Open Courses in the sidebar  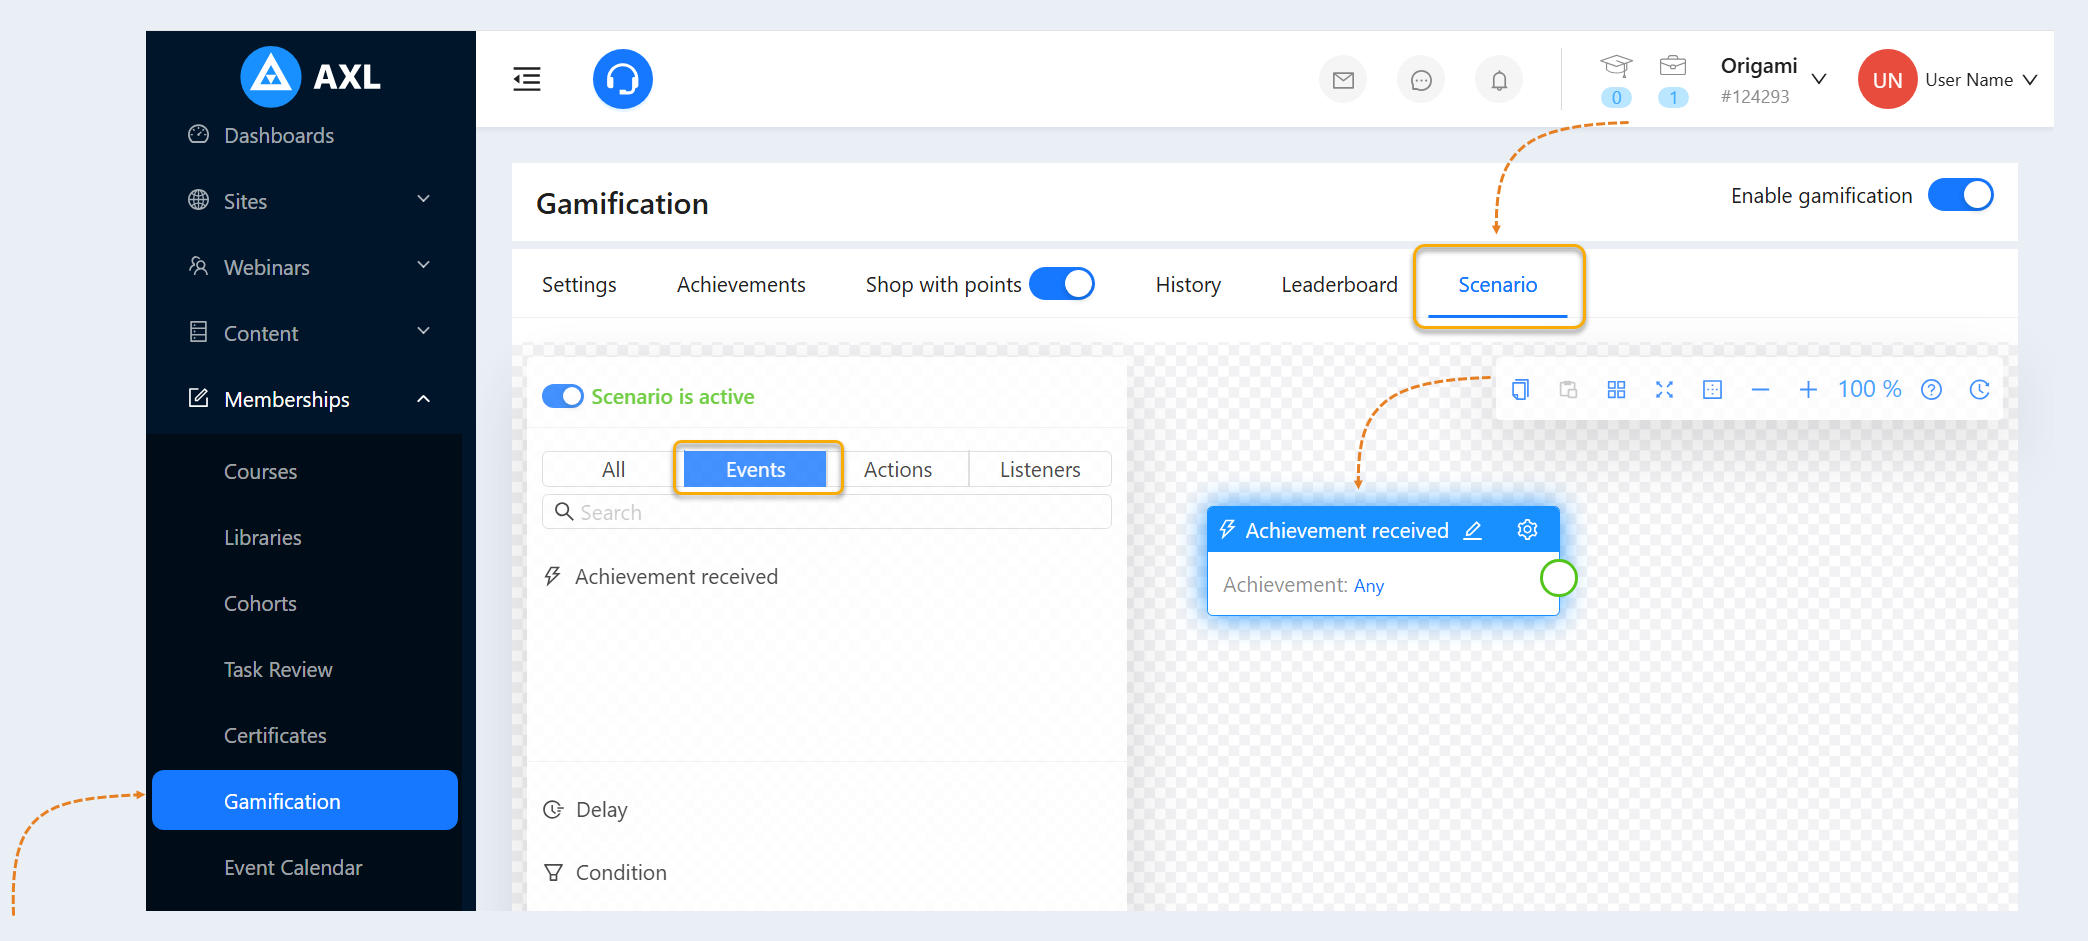(260, 471)
